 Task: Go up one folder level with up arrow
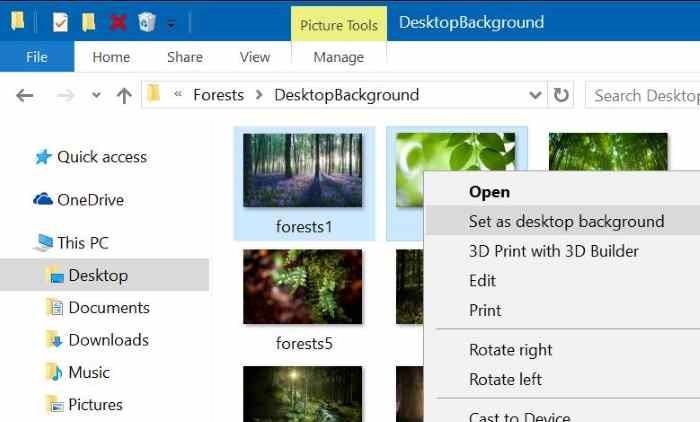pyautogui.click(x=124, y=95)
